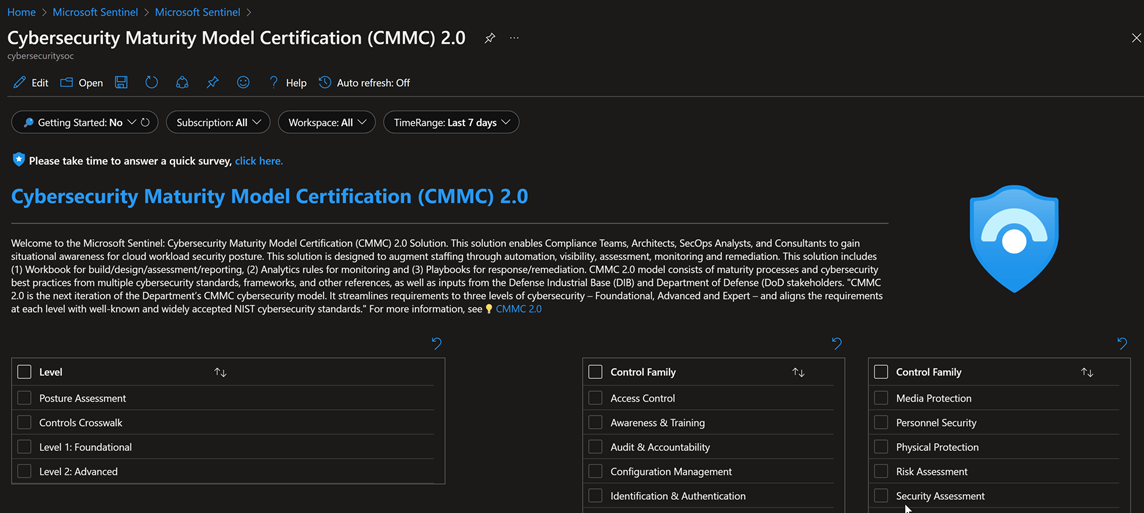Open the ellipsis more options menu
1144x513 pixels.
pos(514,38)
